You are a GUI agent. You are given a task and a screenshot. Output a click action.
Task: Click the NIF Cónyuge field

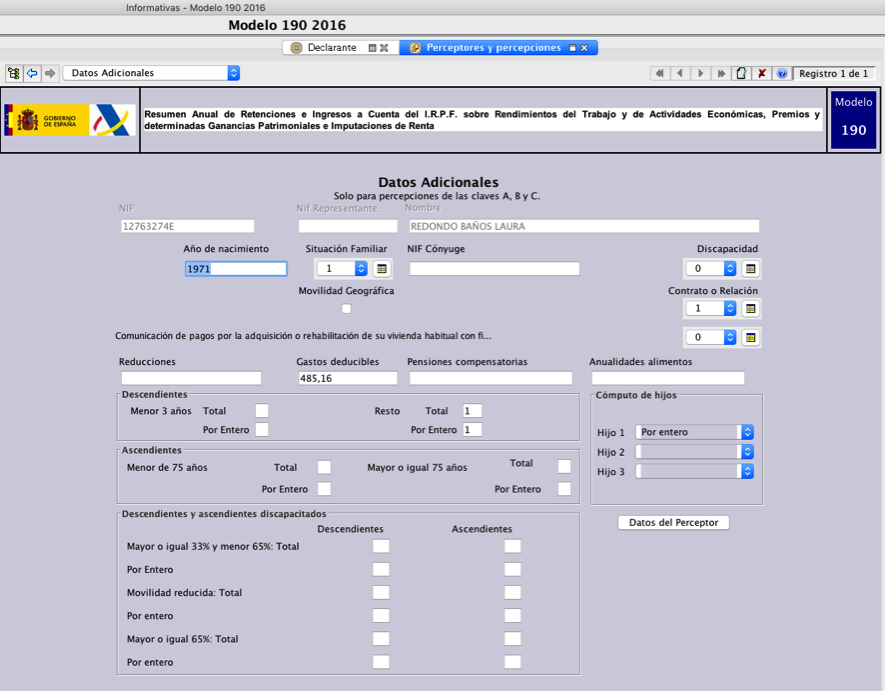coord(494,269)
